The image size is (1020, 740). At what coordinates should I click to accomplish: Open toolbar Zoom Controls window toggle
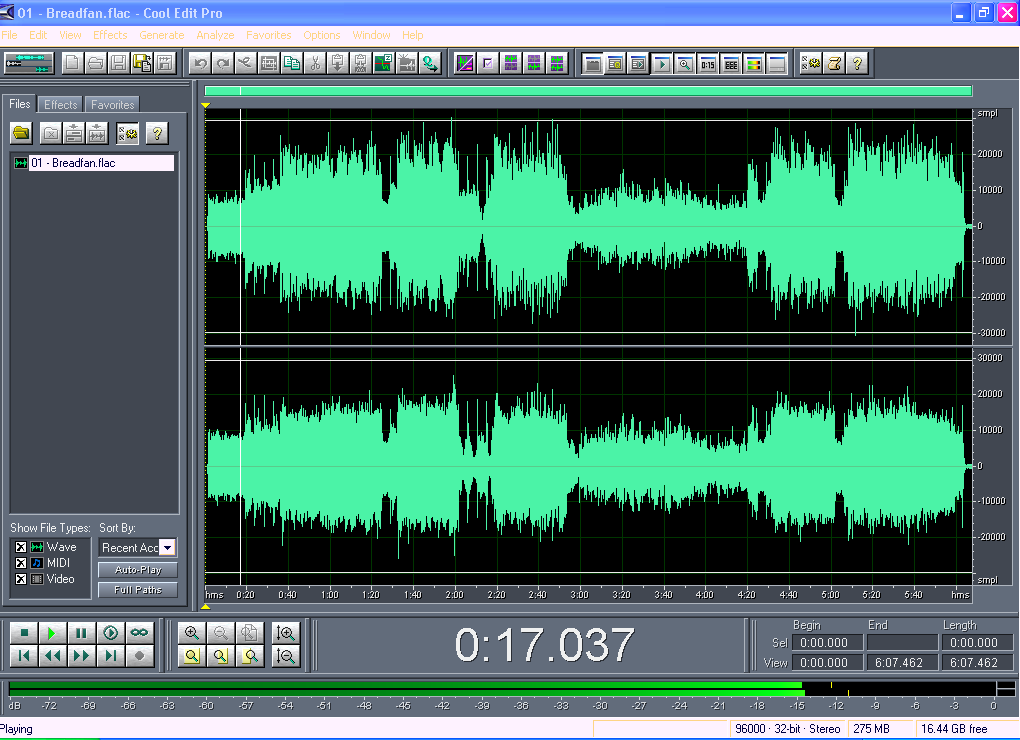click(684, 63)
